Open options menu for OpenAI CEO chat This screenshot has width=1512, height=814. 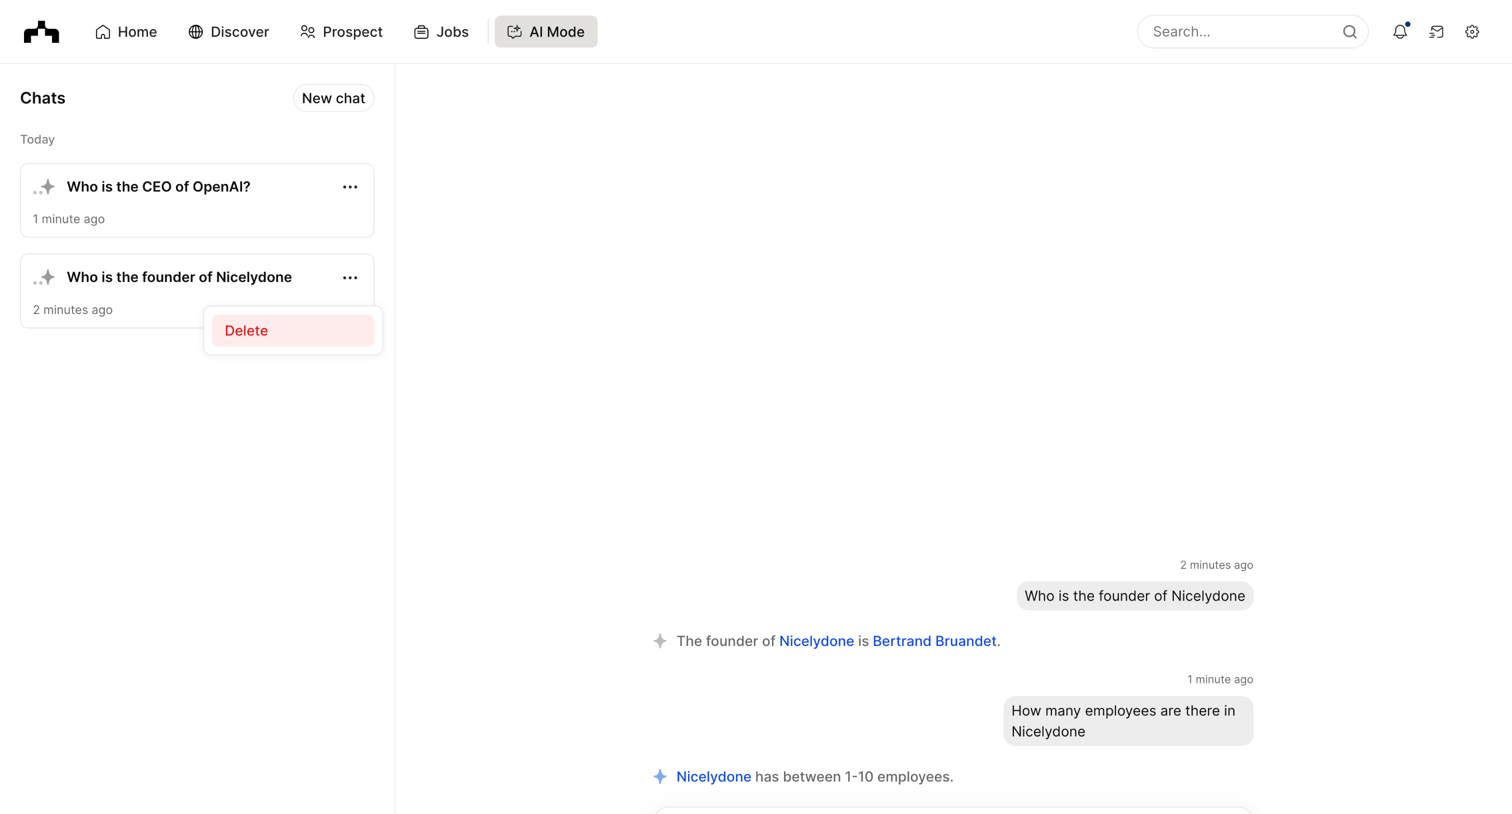coord(350,187)
